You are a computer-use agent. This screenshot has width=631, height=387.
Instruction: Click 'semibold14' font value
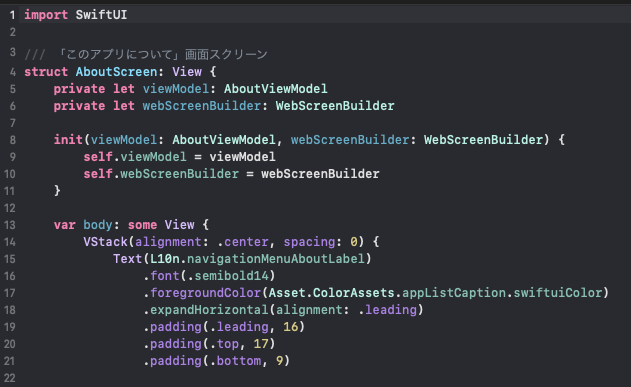coord(231,276)
